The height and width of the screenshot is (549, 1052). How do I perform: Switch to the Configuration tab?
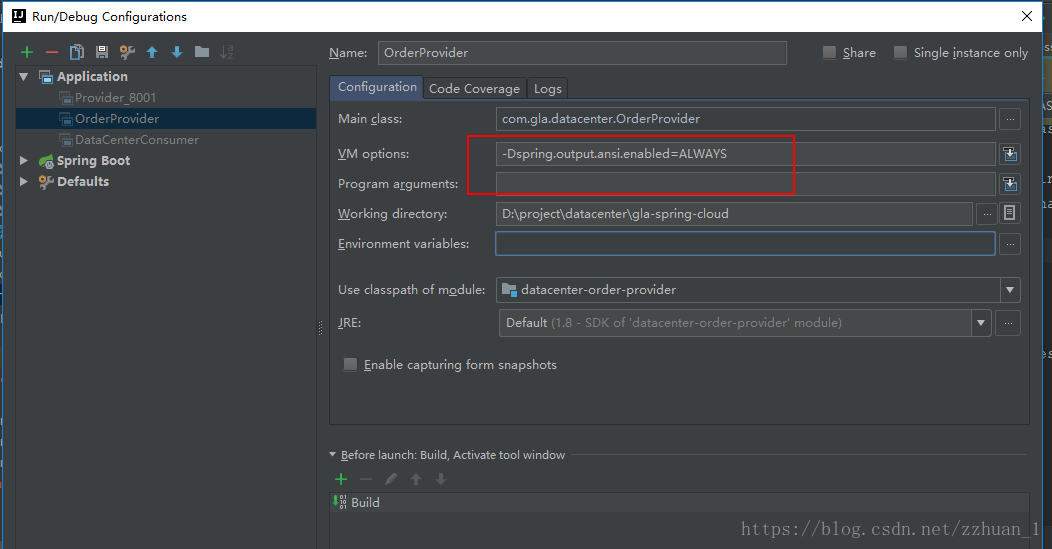click(x=377, y=87)
